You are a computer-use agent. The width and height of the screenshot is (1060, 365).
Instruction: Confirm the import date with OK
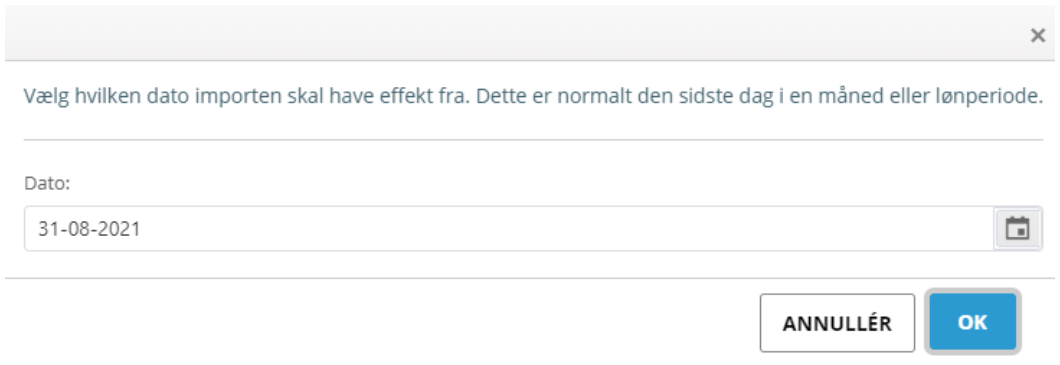(x=972, y=322)
